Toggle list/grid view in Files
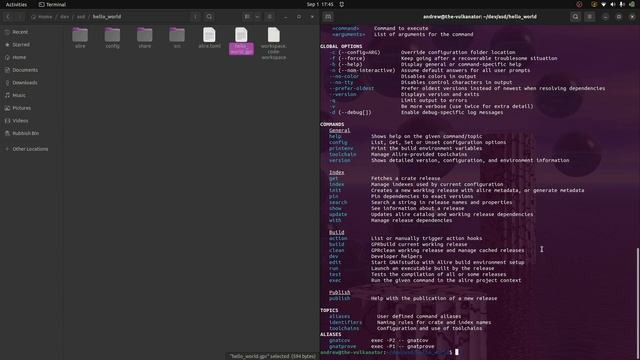The width and height of the screenshot is (640, 360). [x=247, y=17]
